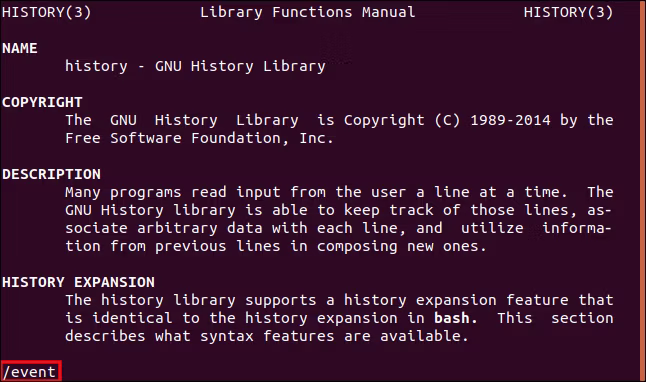The width and height of the screenshot is (646, 382).
Task: Click HISTORY(3) in the right header
Action: click(x=569, y=12)
